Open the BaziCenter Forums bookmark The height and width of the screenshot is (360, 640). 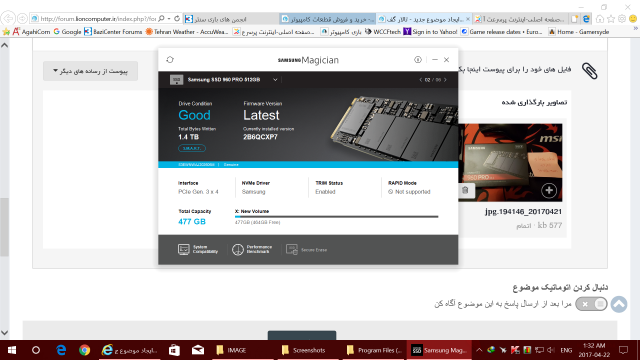point(113,32)
